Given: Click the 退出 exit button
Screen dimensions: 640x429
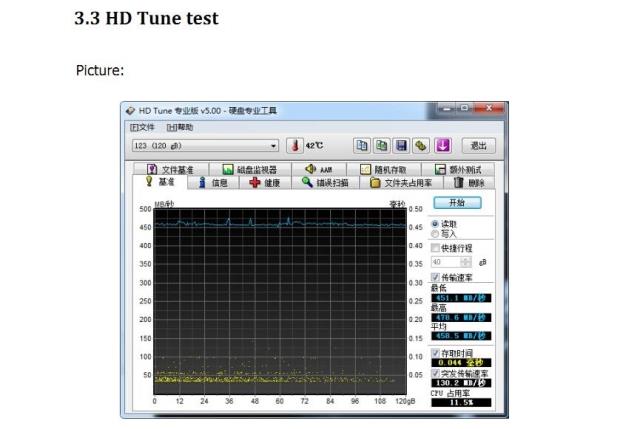Looking at the screenshot, I should [x=478, y=146].
